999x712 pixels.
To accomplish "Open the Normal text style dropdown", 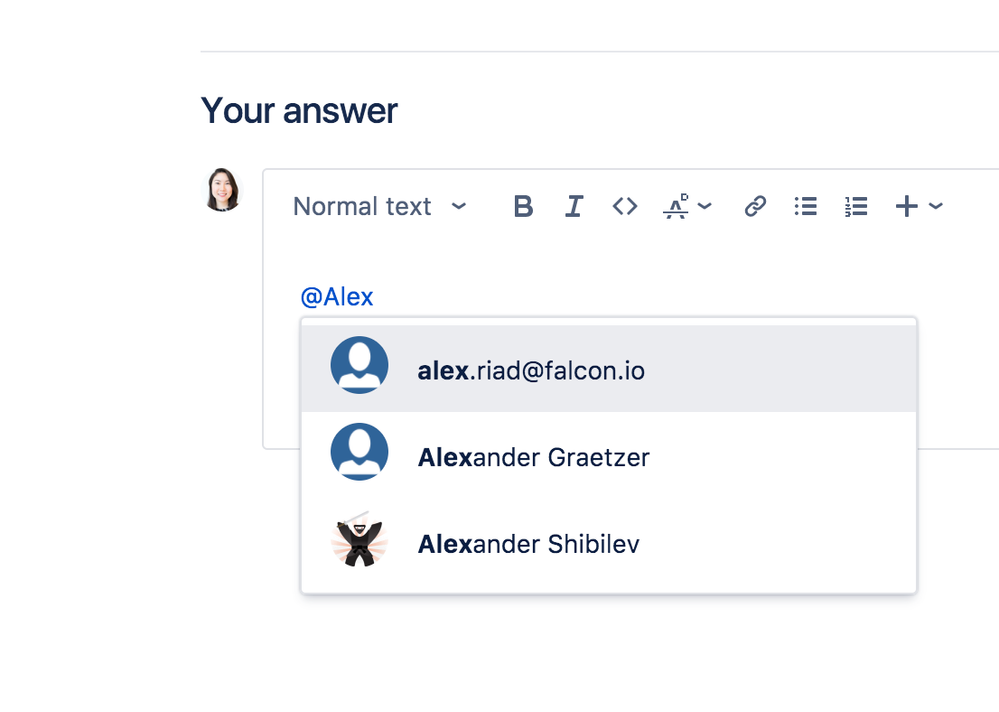I will 380,206.
